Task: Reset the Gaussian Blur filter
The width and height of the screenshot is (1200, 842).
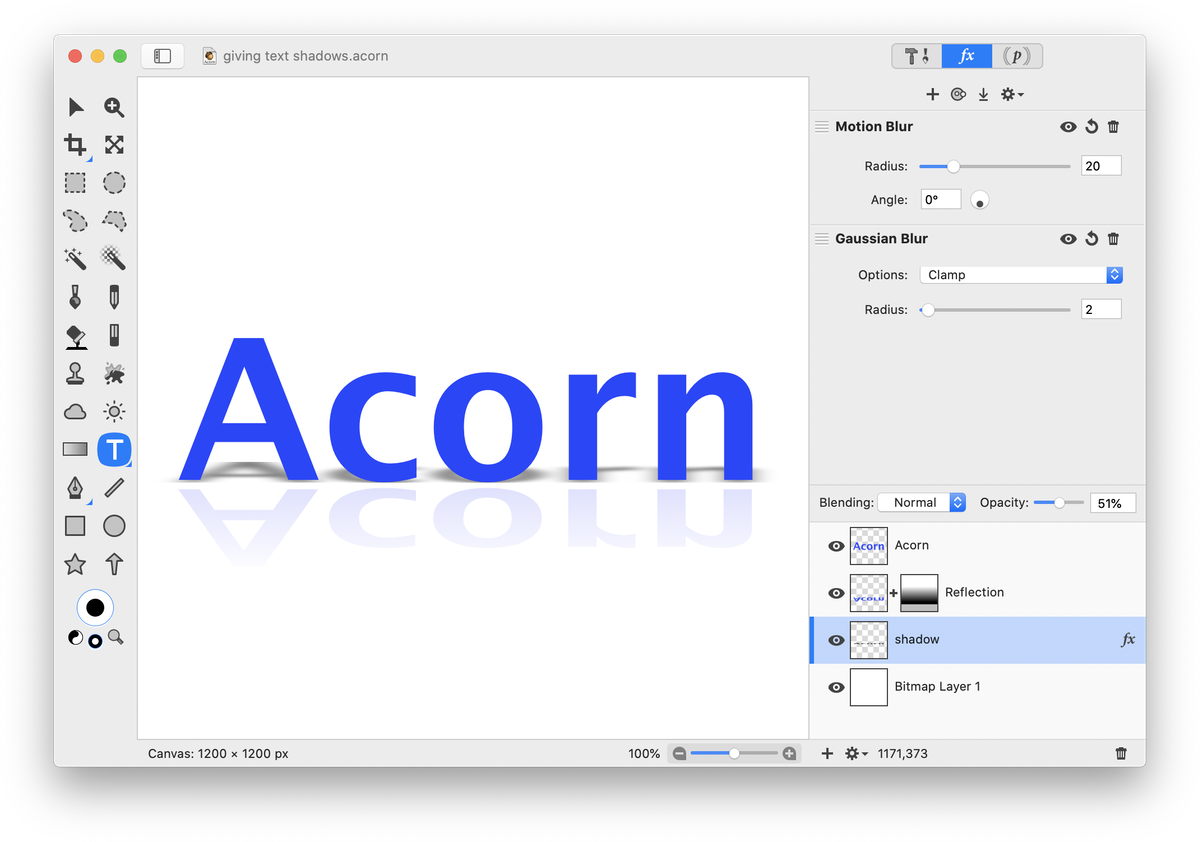Action: (x=1092, y=239)
